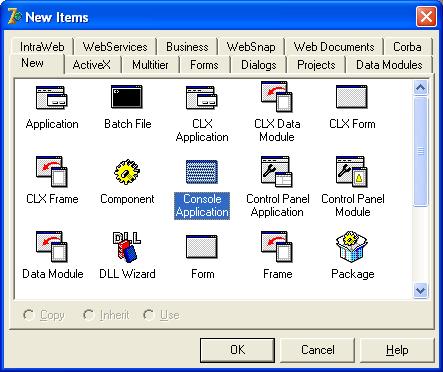Pick the Control Panel Module icon
This screenshot has width=443, height=372.
tap(352, 172)
